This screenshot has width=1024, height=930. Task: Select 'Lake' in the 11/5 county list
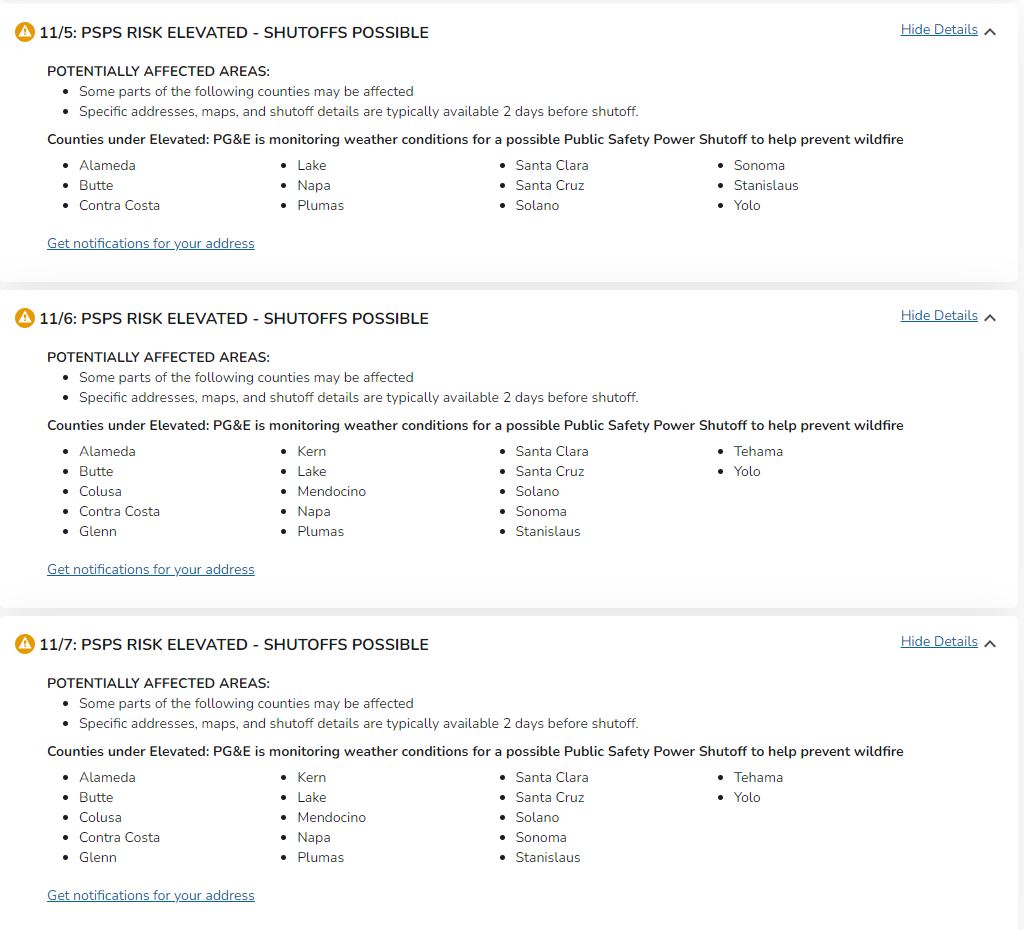(x=312, y=165)
